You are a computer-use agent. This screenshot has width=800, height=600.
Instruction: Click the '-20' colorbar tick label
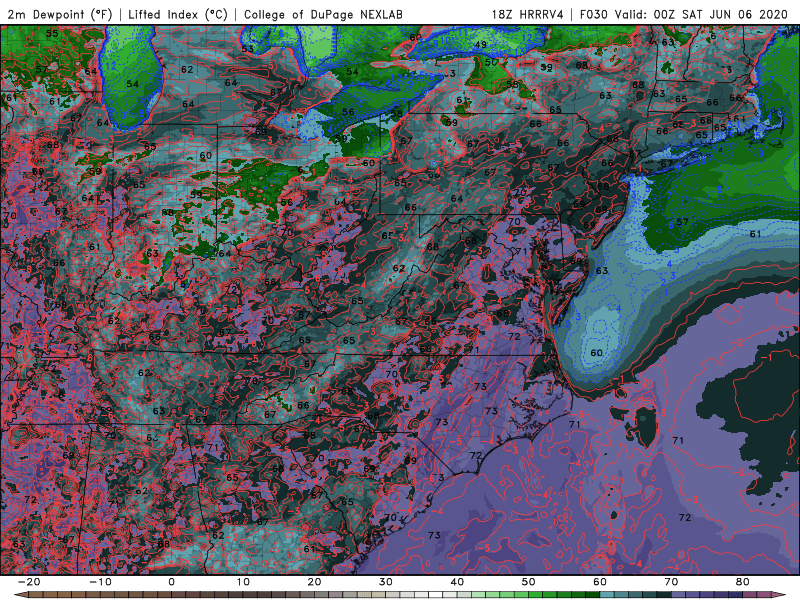(29, 582)
